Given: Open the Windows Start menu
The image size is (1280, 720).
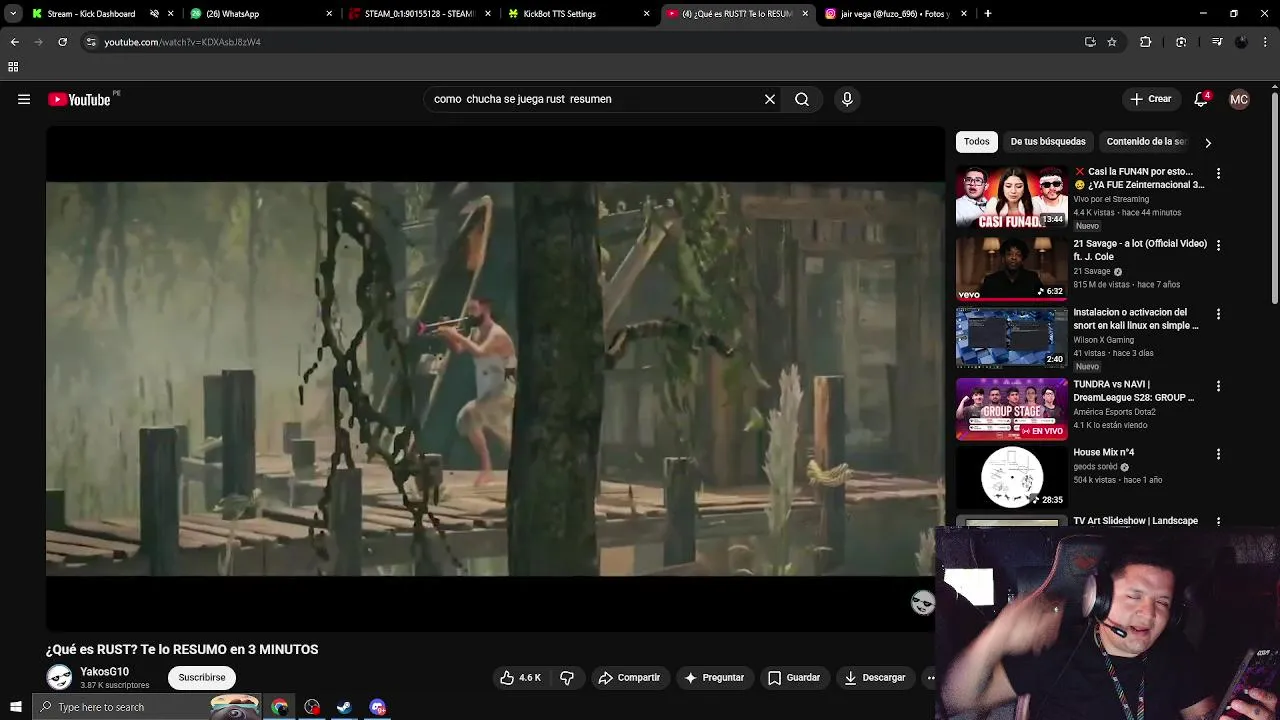Looking at the screenshot, I should [15, 707].
